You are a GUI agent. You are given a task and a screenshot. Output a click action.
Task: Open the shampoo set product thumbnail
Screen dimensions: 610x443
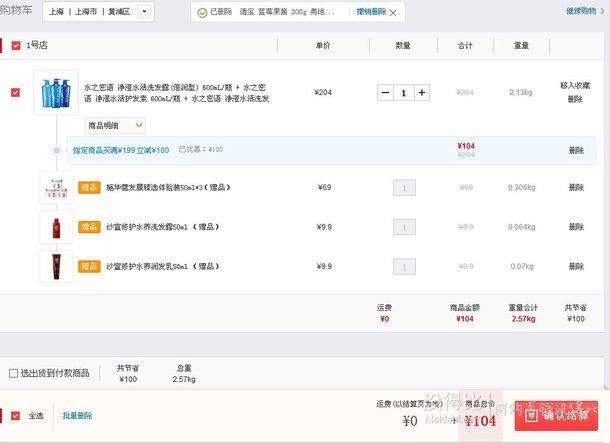click(x=56, y=93)
